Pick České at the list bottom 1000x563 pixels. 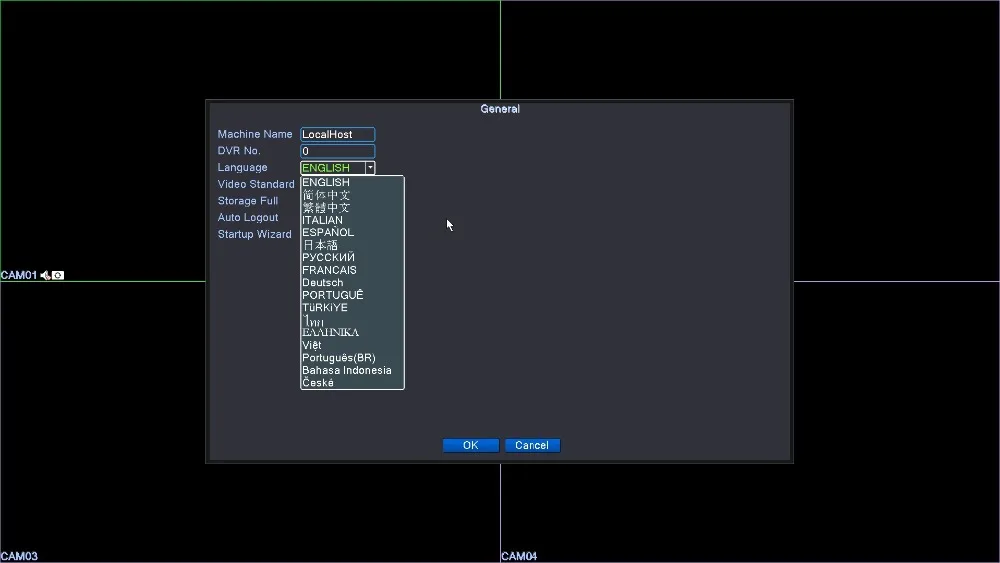click(x=318, y=383)
